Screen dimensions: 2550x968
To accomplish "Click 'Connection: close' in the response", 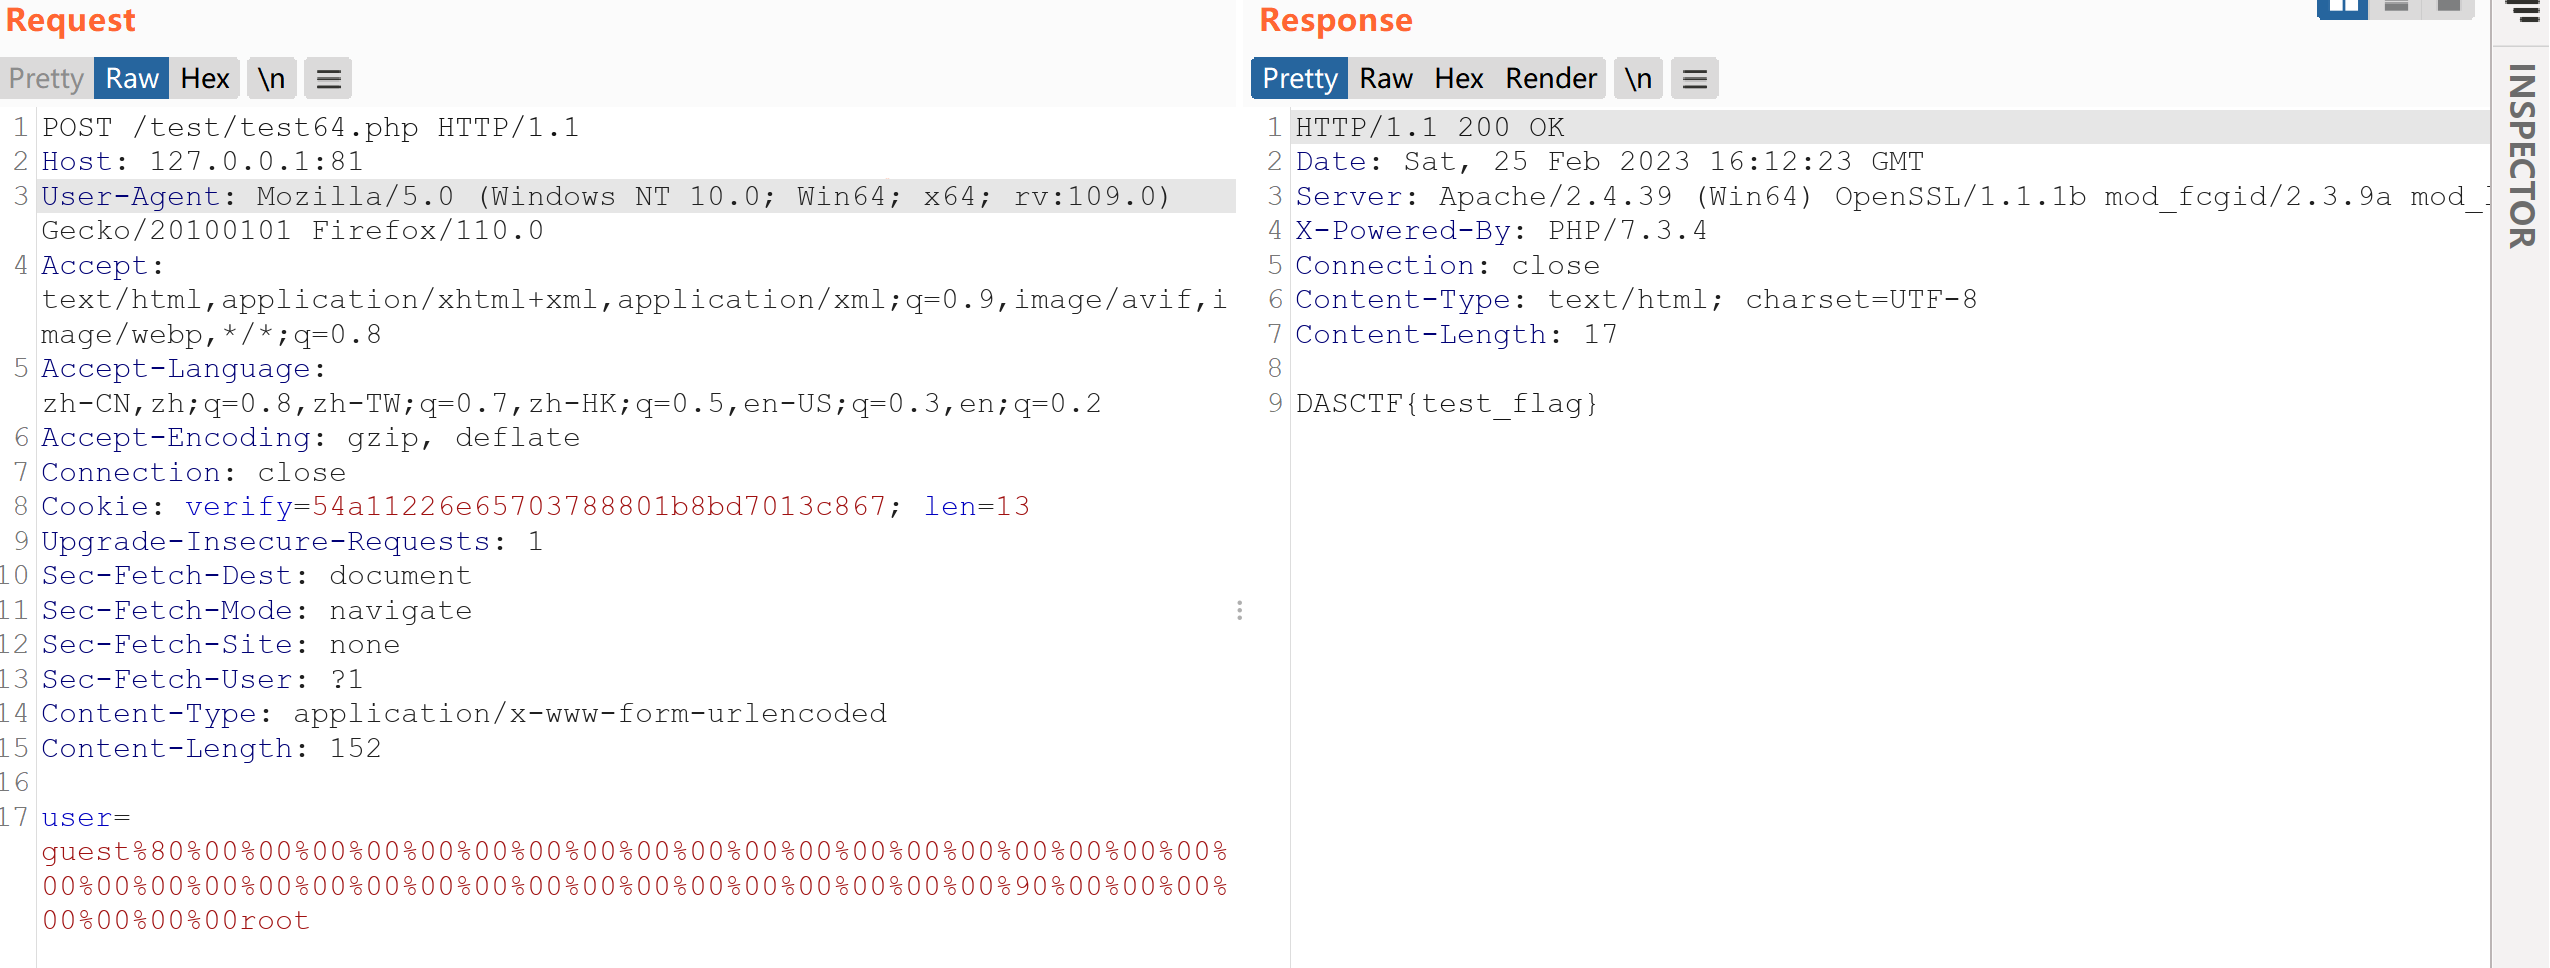I will pos(1448,266).
